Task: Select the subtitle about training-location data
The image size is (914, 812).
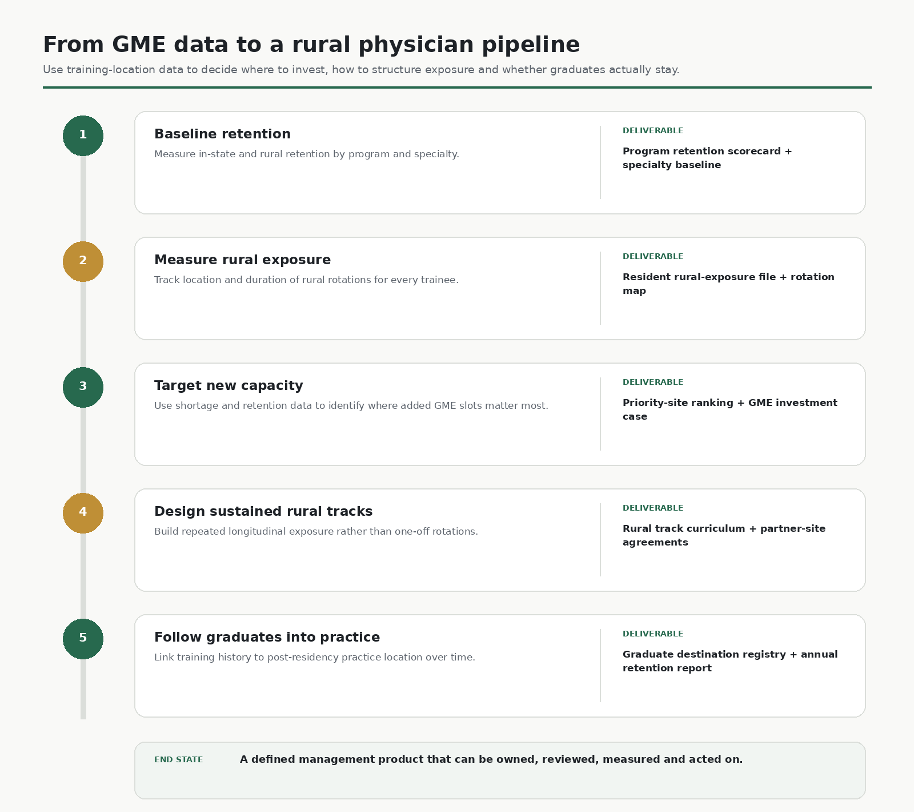Action: [361, 69]
